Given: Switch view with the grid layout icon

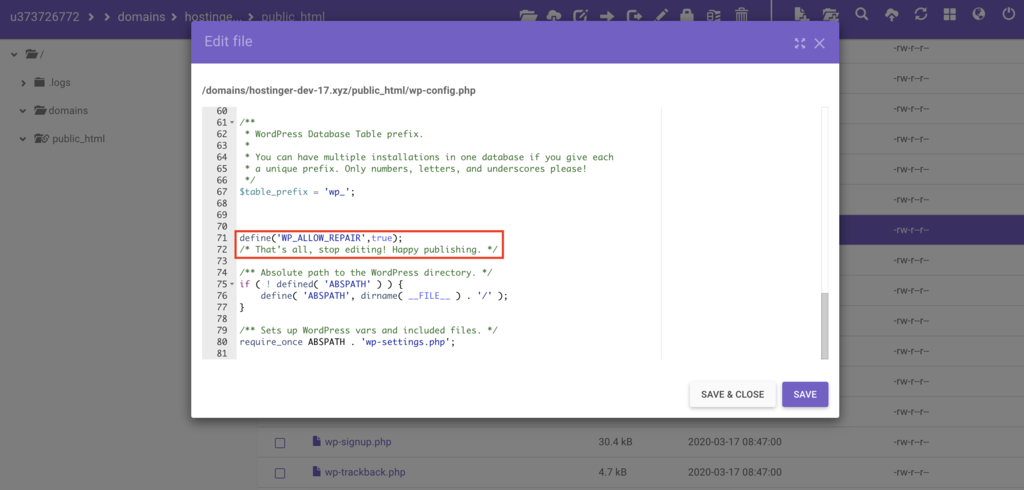Looking at the screenshot, I should click(949, 15).
